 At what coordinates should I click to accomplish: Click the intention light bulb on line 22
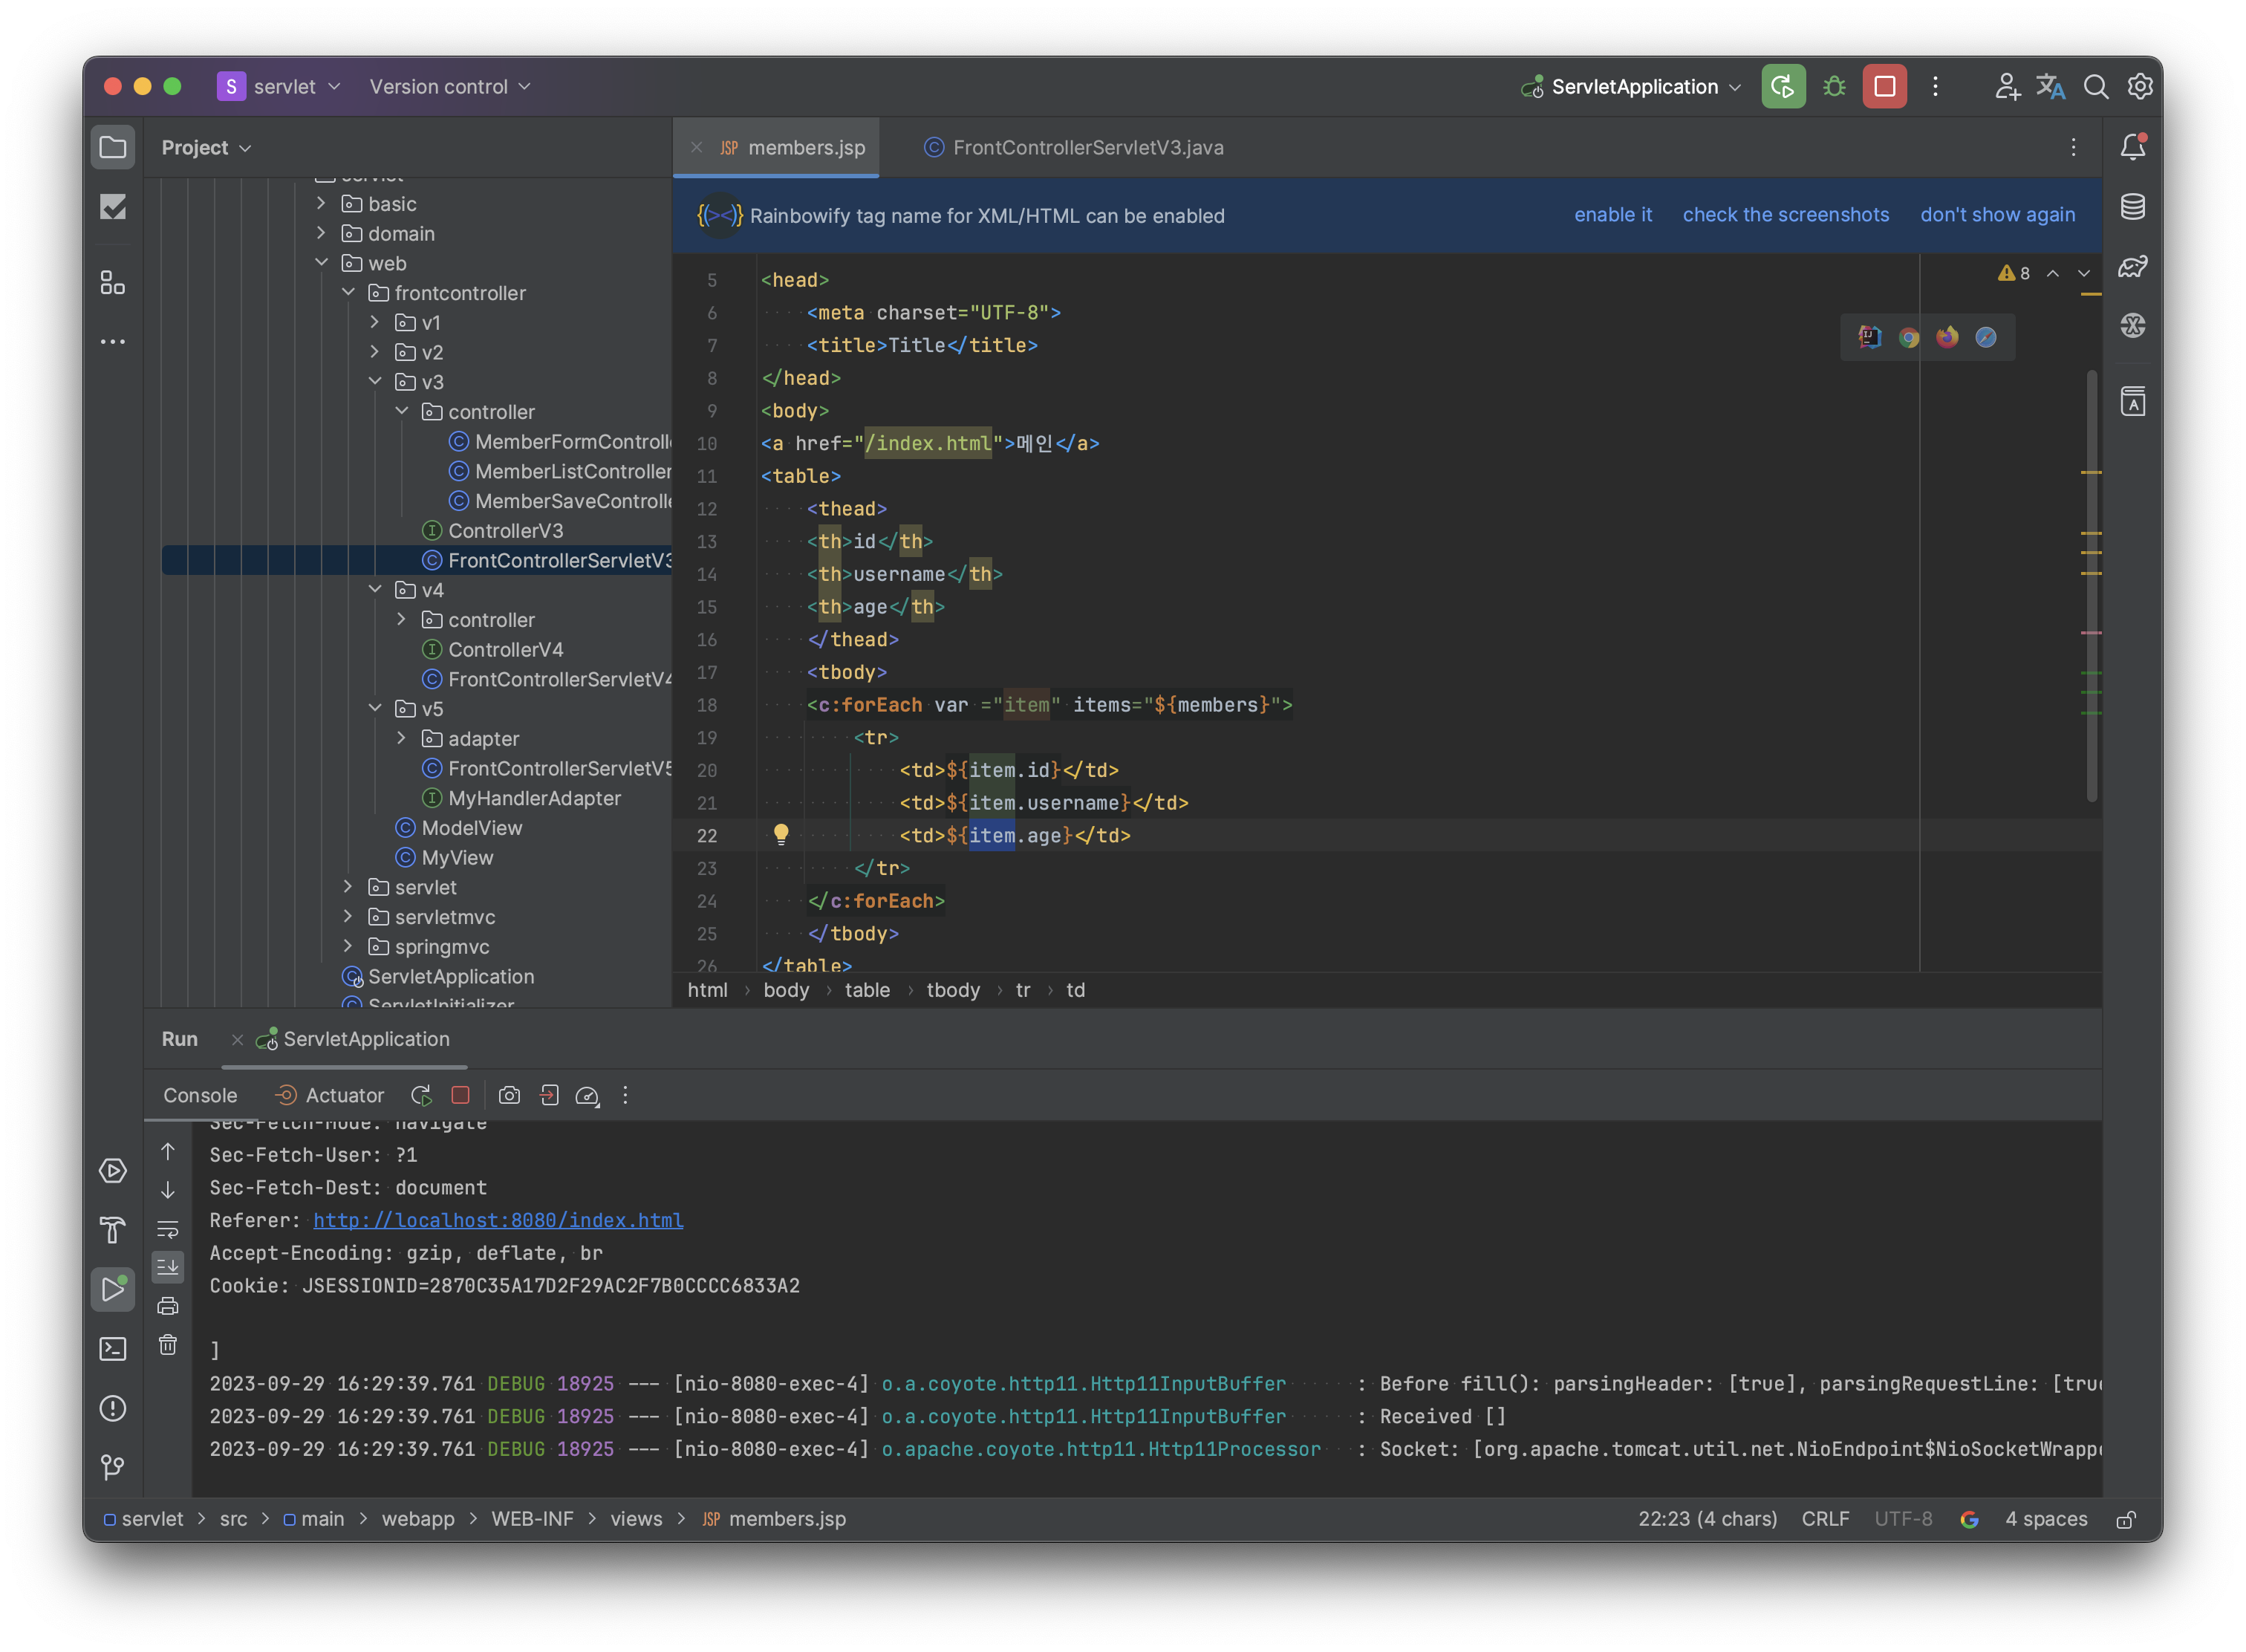click(781, 834)
